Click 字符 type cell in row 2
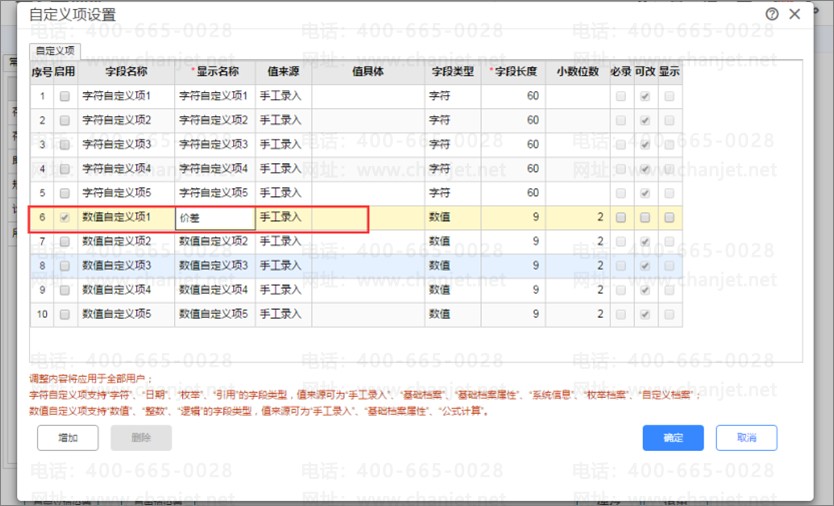This screenshot has width=834, height=506. [x=453, y=120]
